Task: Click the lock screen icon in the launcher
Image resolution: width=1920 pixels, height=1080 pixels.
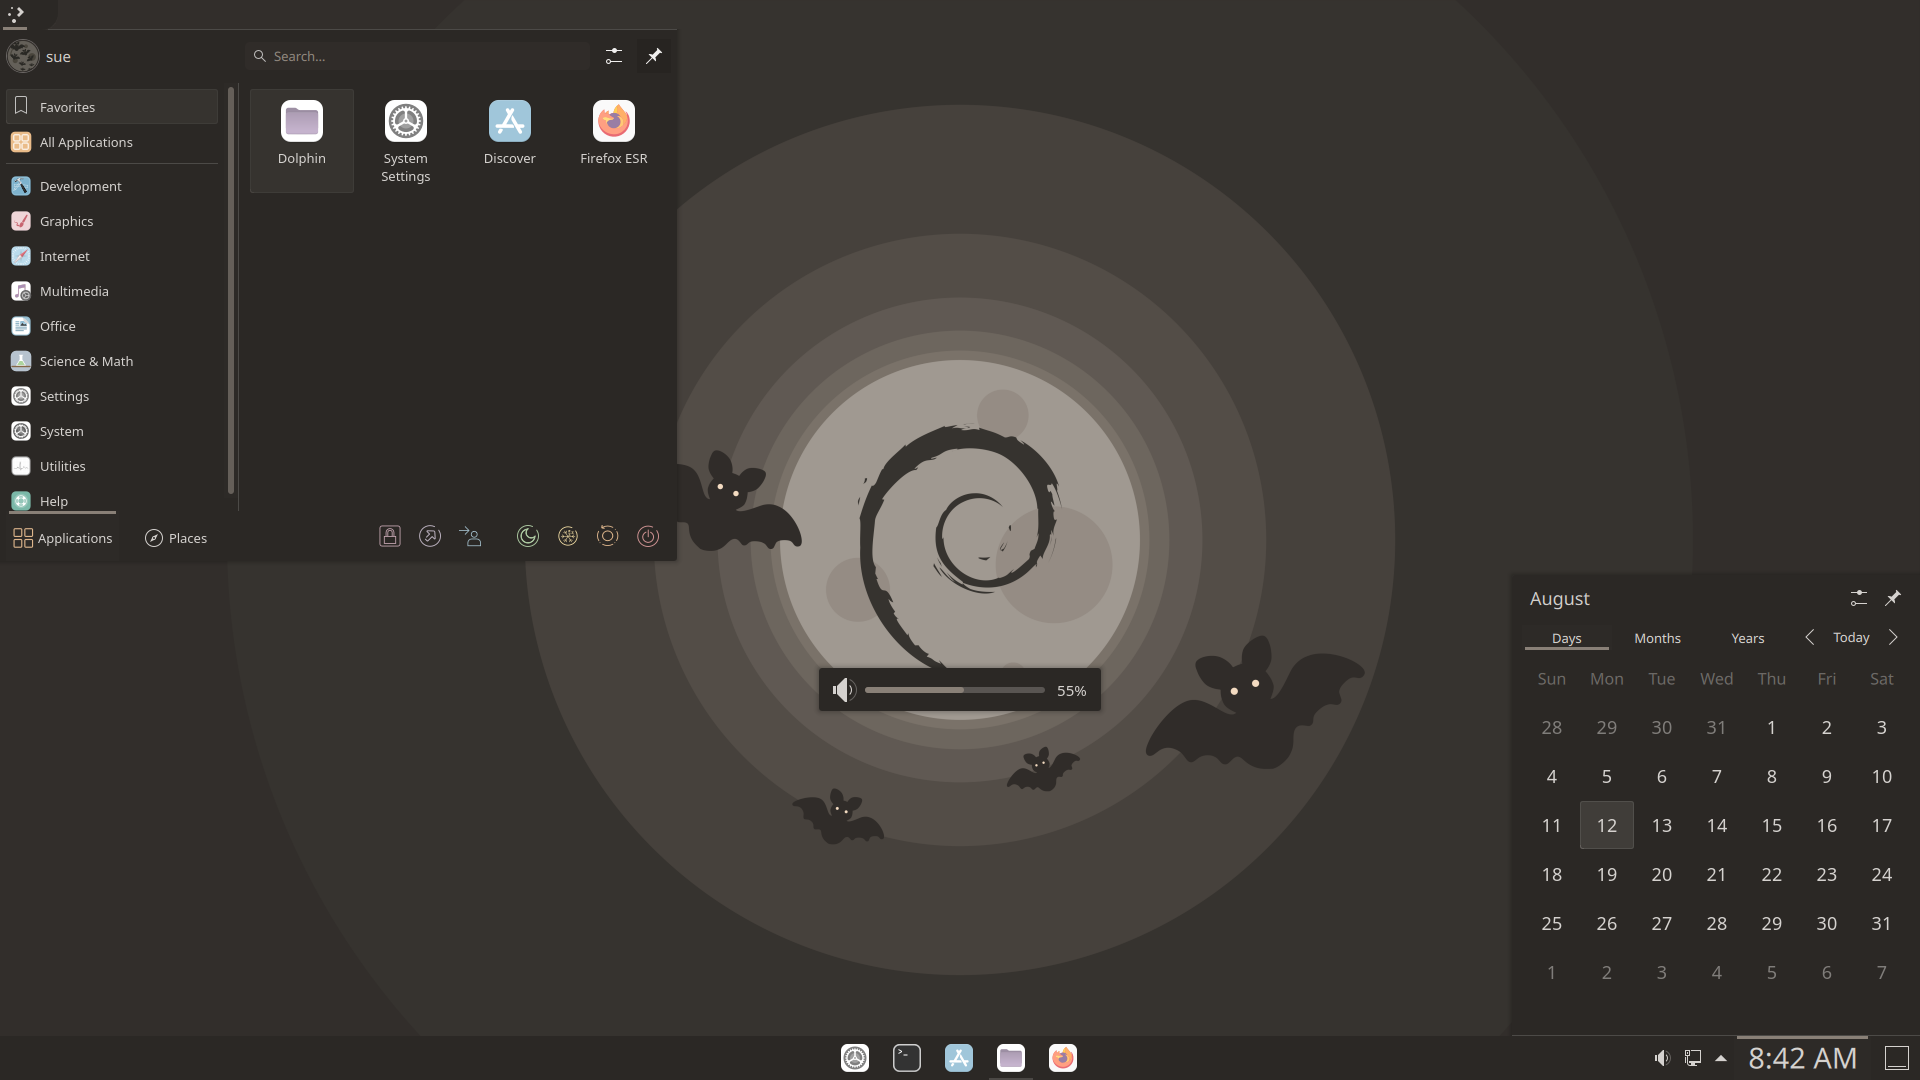Action: [x=390, y=537]
